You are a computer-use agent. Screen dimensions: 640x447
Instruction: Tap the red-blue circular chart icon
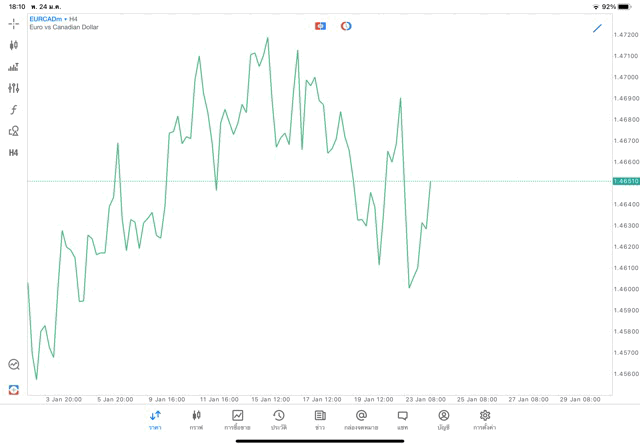click(346, 26)
